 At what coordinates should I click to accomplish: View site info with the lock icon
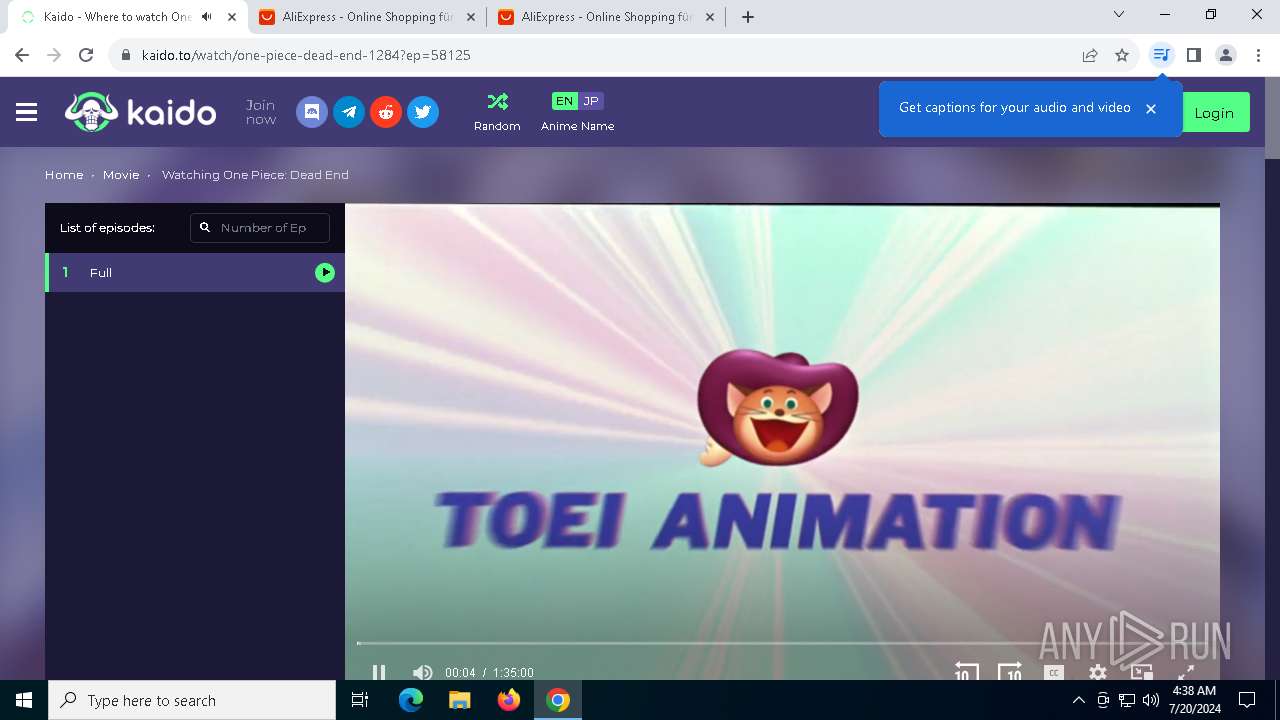(x=126, y=55)
